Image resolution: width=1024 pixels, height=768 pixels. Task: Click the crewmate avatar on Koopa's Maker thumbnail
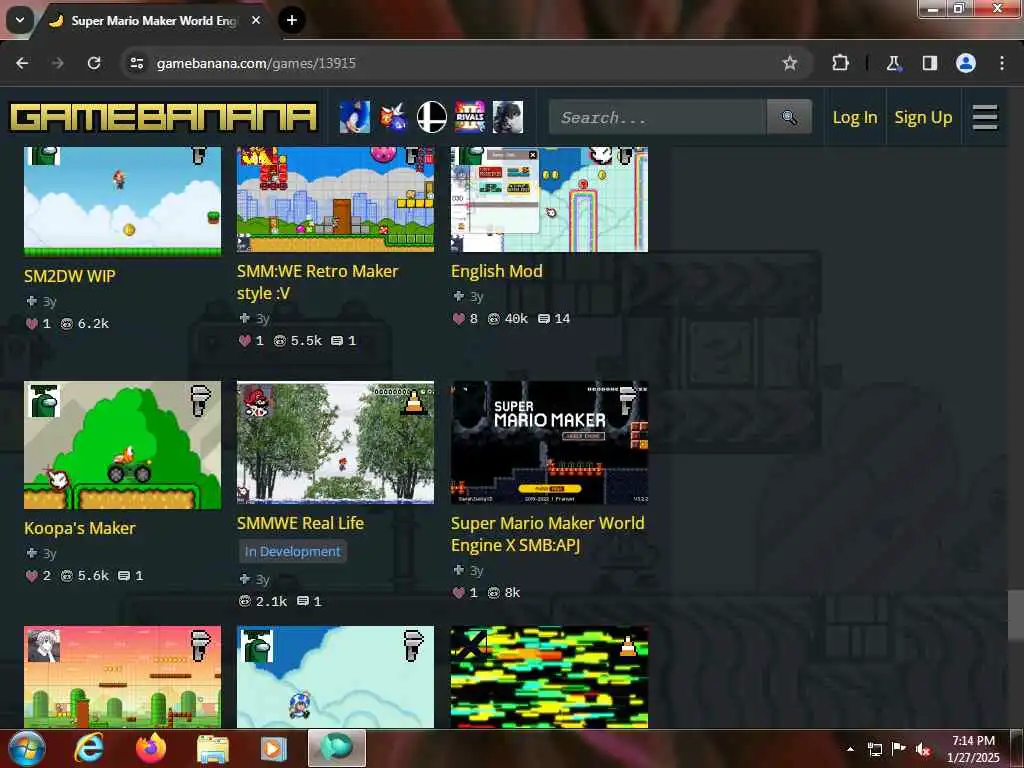point(45,402)
